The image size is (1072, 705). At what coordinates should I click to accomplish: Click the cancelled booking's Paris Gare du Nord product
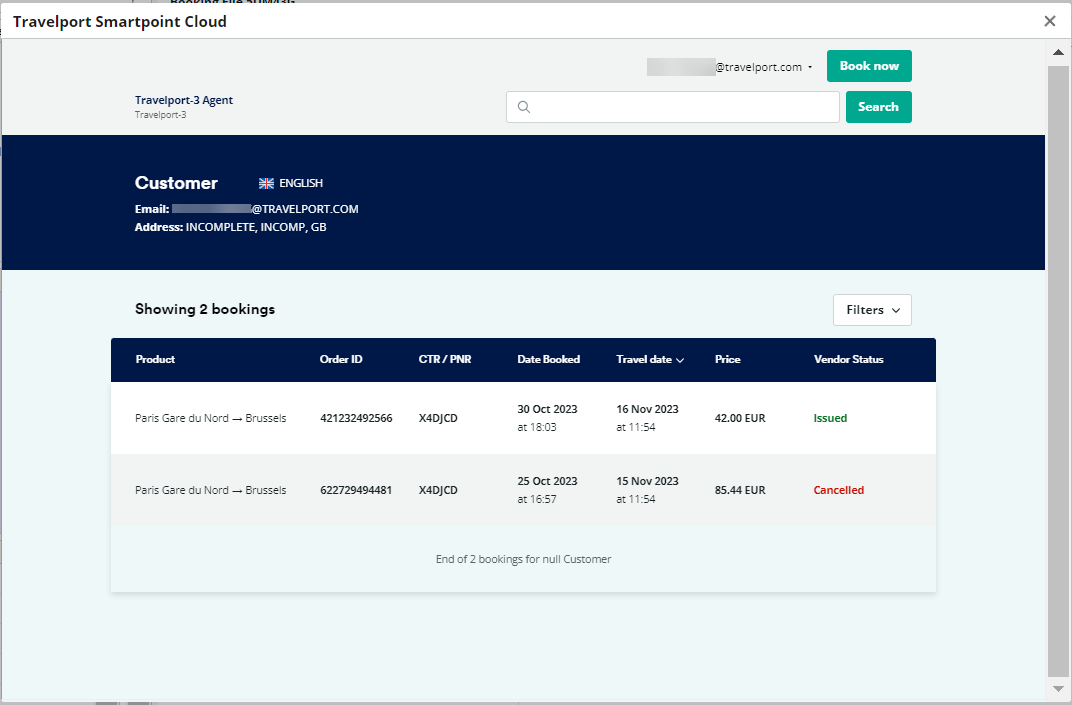click(211, 490)
